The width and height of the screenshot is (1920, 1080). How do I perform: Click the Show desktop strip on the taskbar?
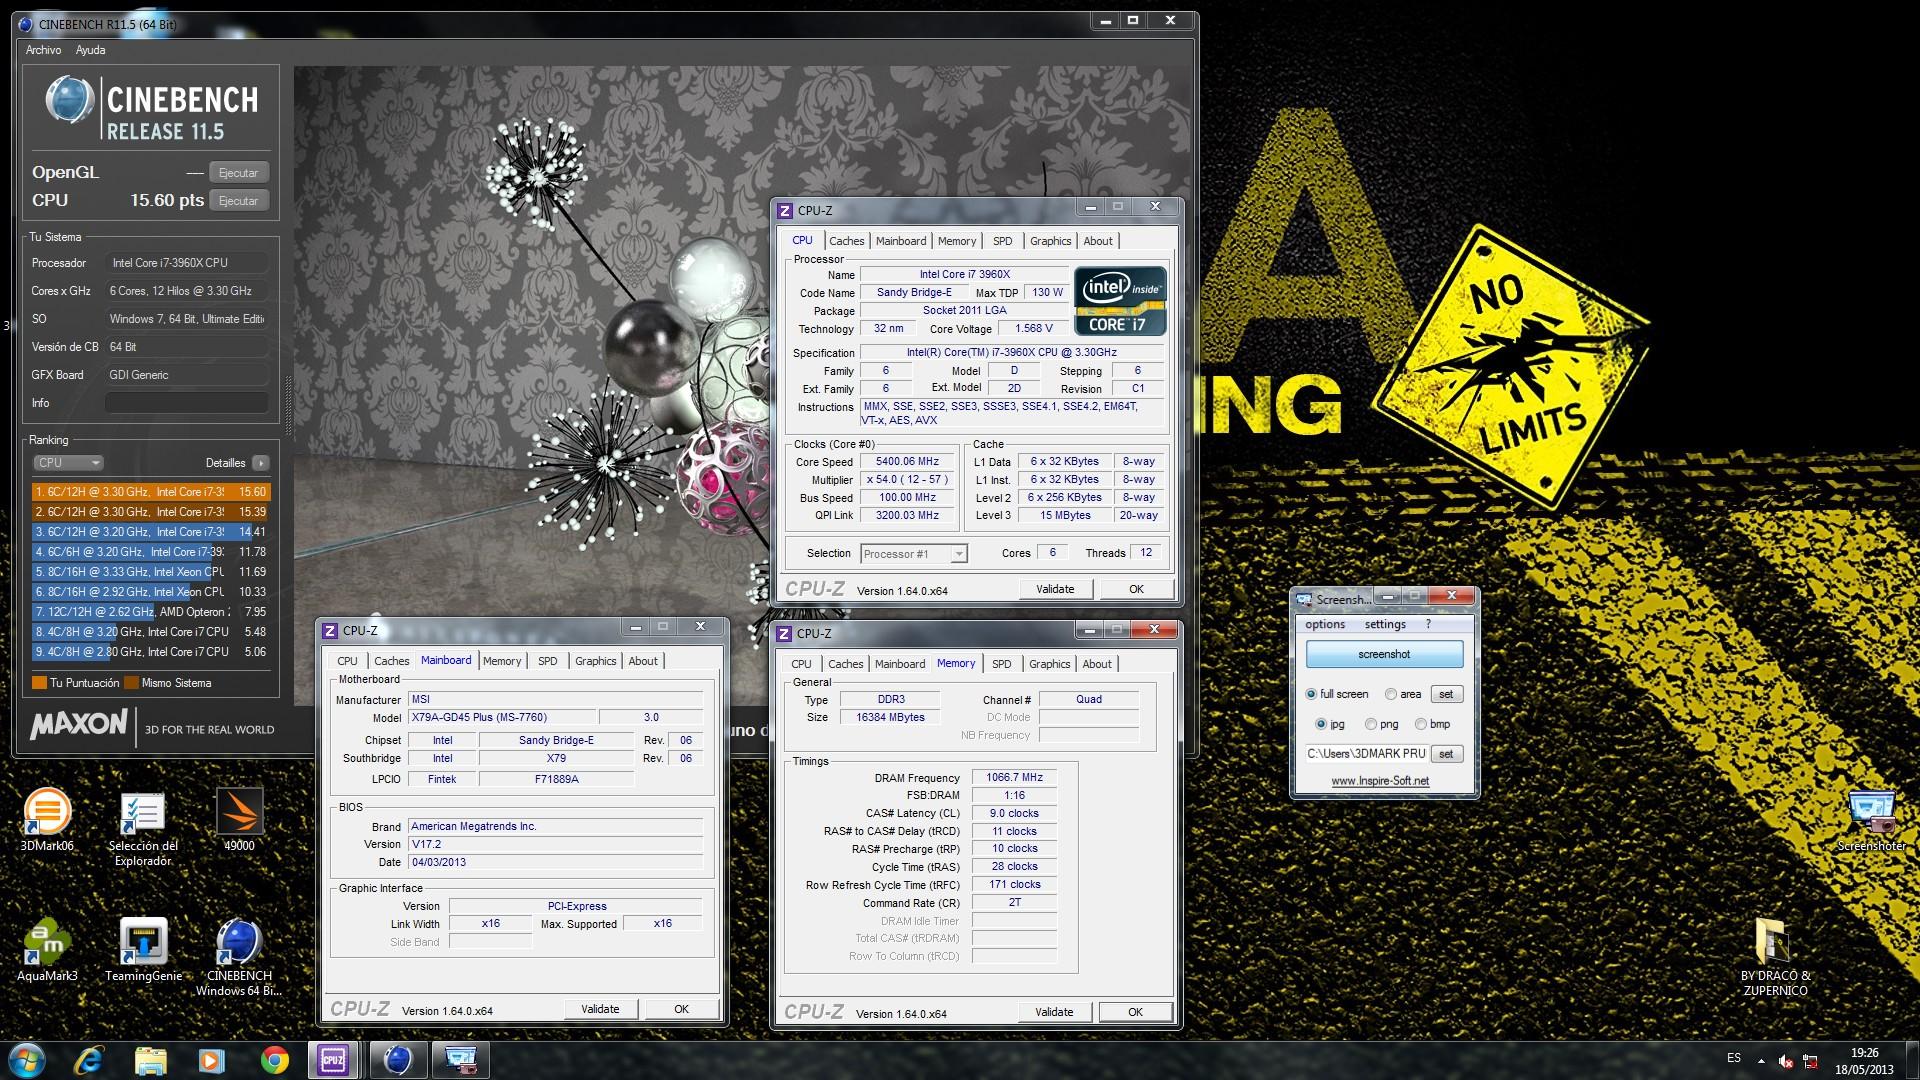(x=1913, y=1060)
